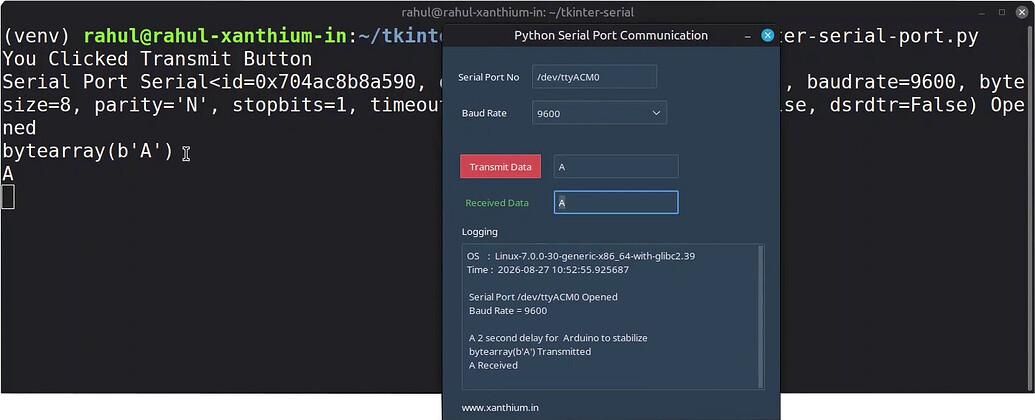Close the Python Serial Port Communication window
Image resolution: width=1035 pixels, height=420 pixels.
point(767,36)
